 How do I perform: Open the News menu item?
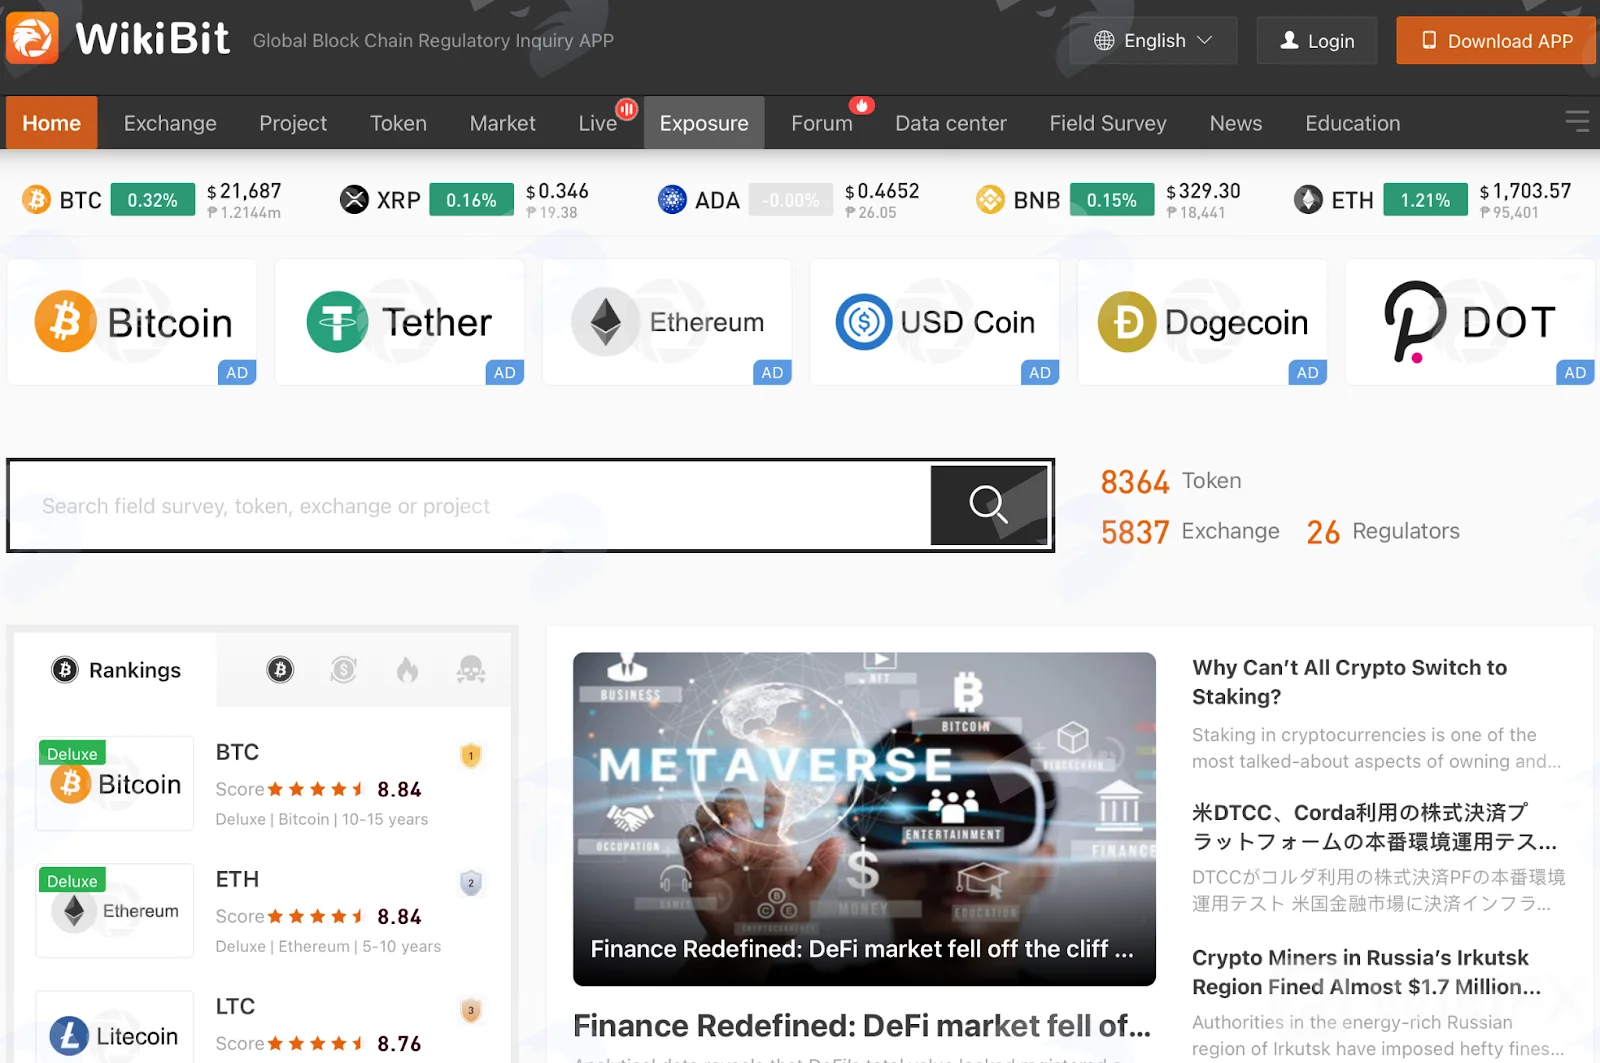[x=1236, y=123]
